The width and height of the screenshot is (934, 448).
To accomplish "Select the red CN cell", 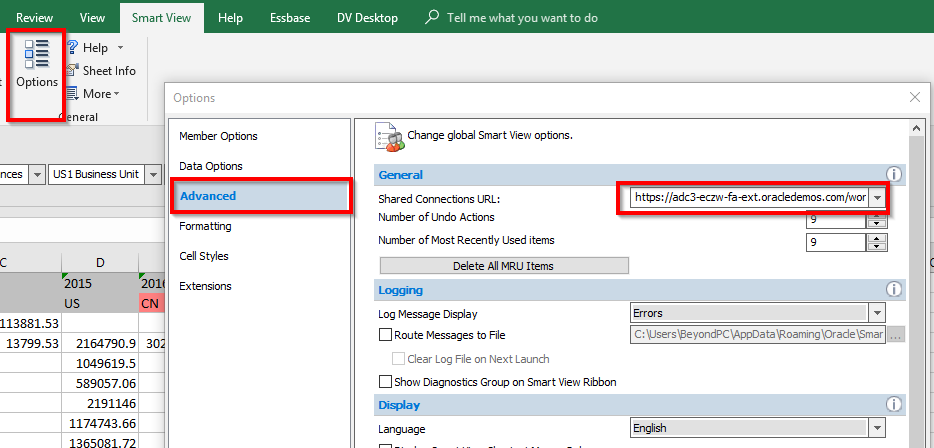I will (151, 303).
